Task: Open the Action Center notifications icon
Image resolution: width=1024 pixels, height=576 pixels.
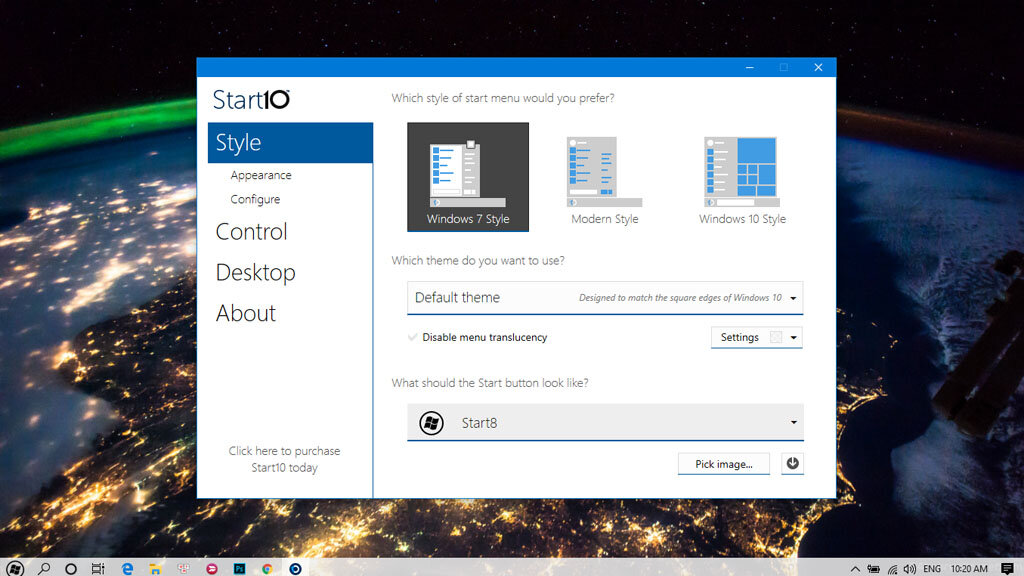Action: (x=1007, y=569)
